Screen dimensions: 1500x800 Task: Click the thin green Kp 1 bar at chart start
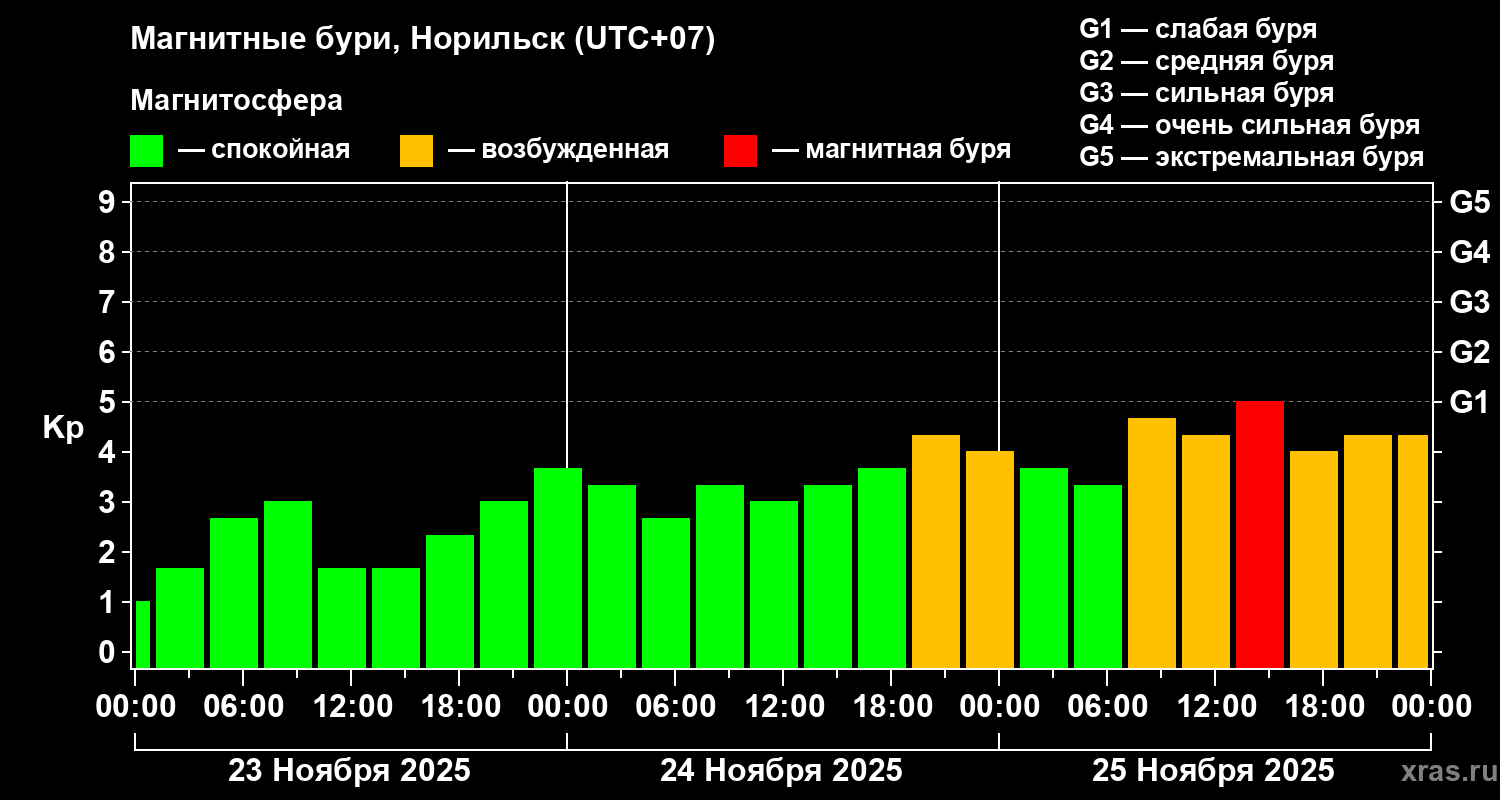143,635
